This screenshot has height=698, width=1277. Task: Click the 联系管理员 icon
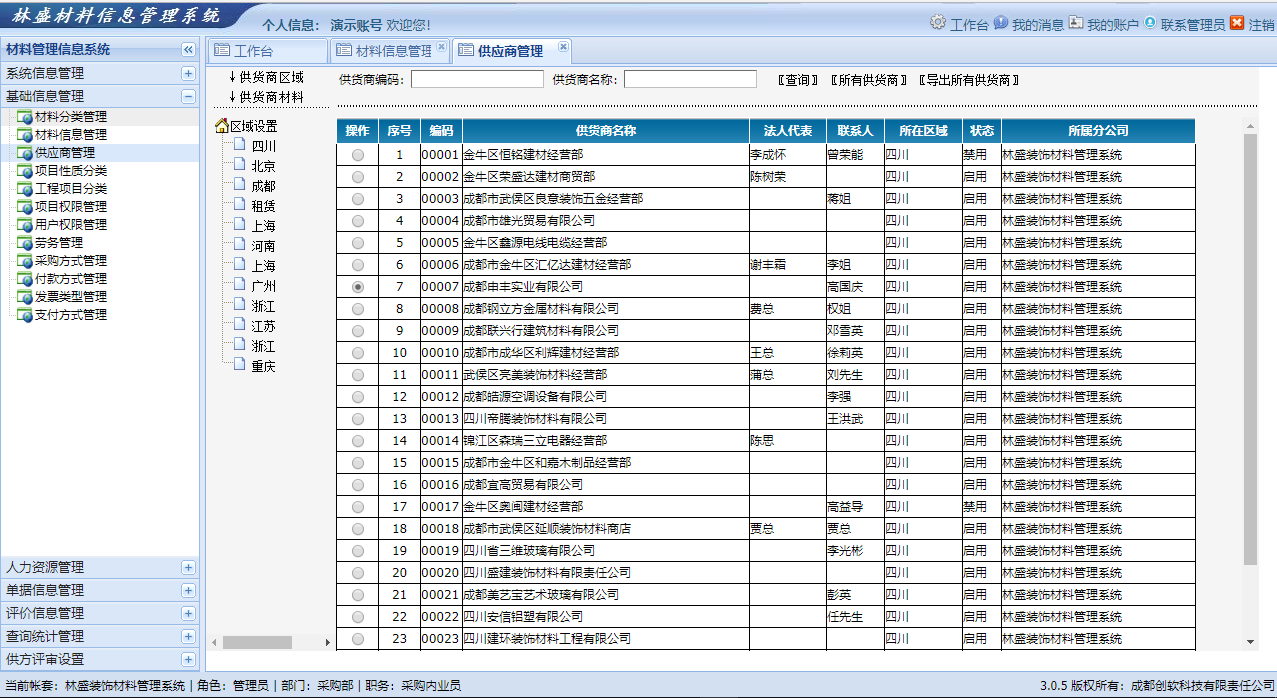click(1150, 23)
